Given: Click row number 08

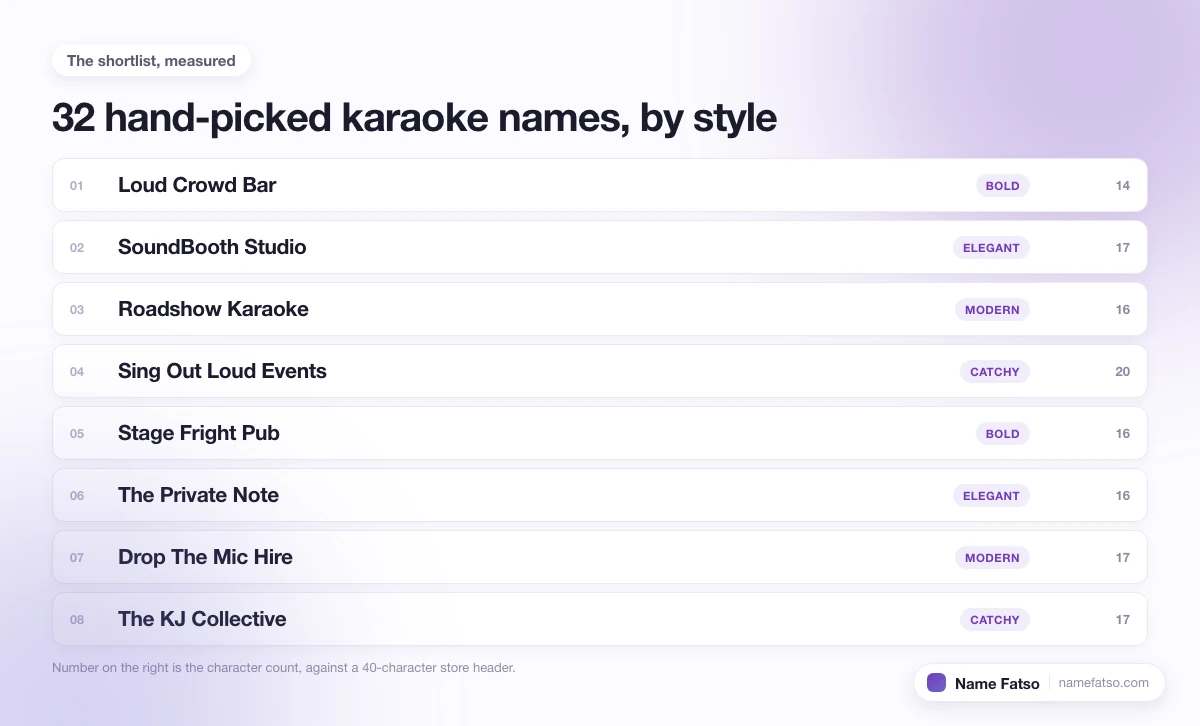Looking at the screenshot, I should [x=77, y=620].
